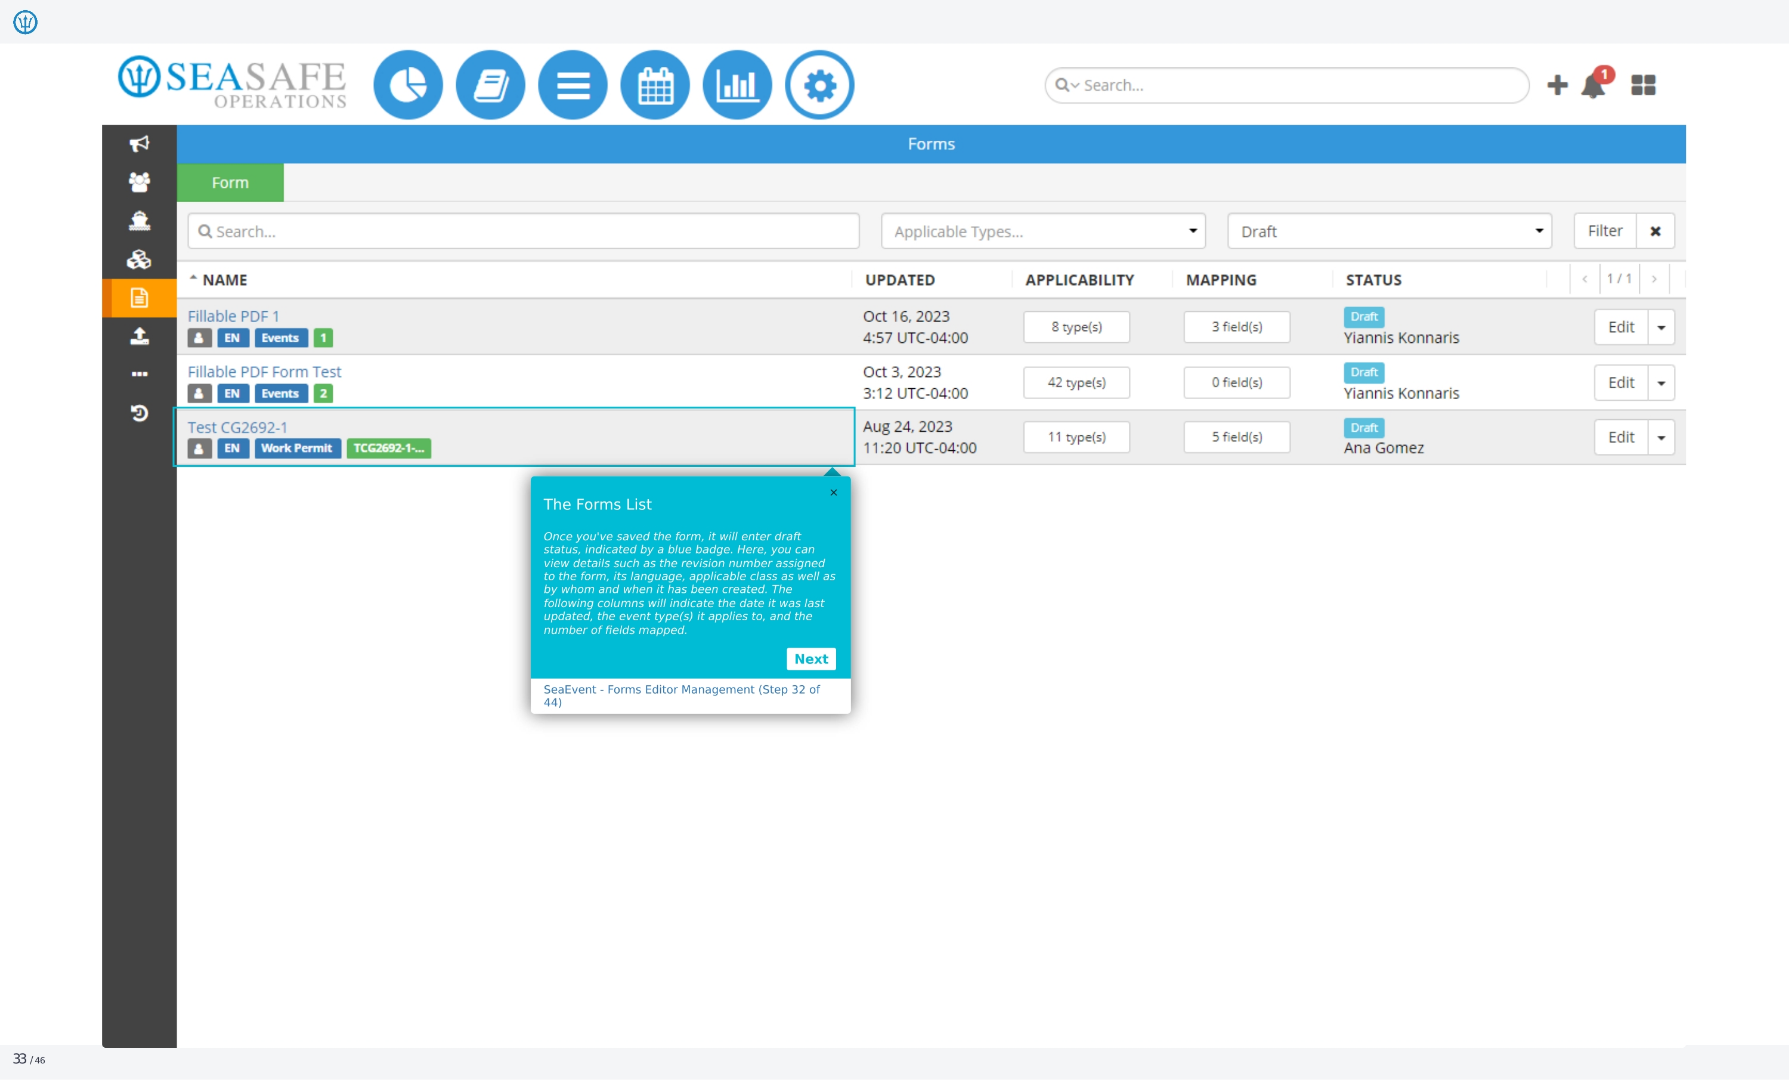Screen dimensions: 1789x1080
Task: Open users group sidebar icon
Action: [139, 182]
